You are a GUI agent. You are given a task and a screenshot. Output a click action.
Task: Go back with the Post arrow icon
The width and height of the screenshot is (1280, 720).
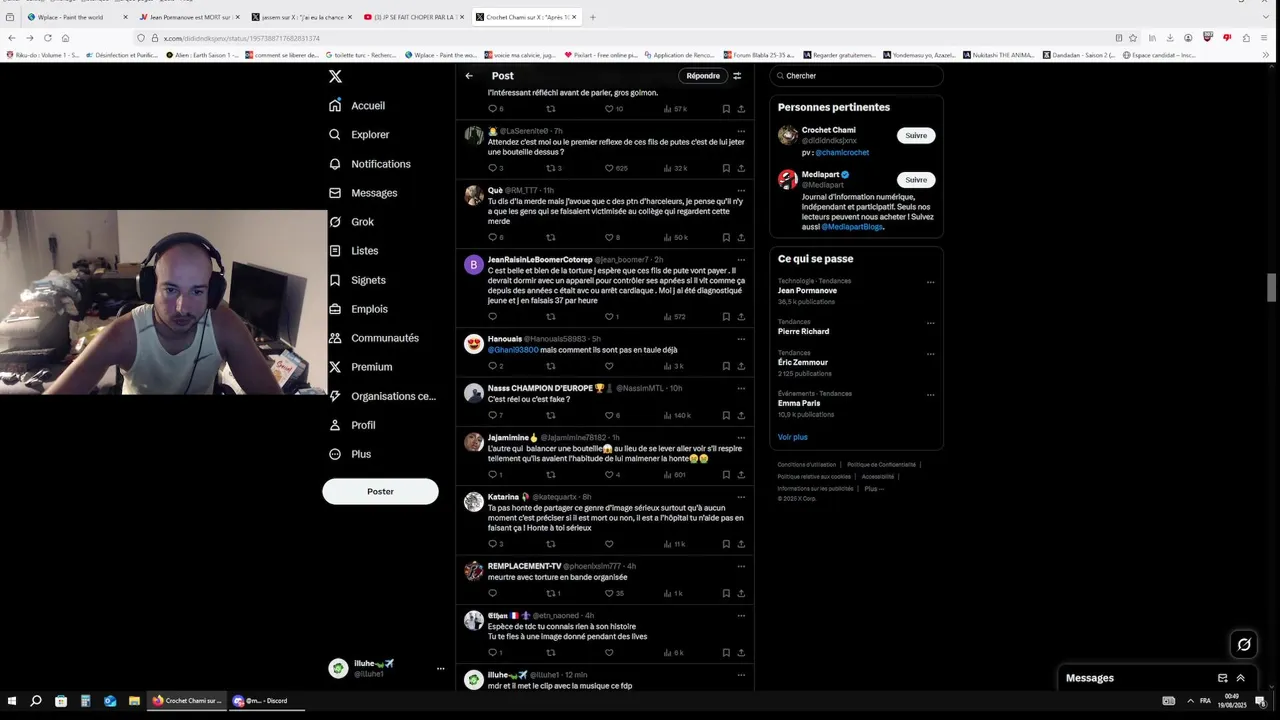point(469,76)
